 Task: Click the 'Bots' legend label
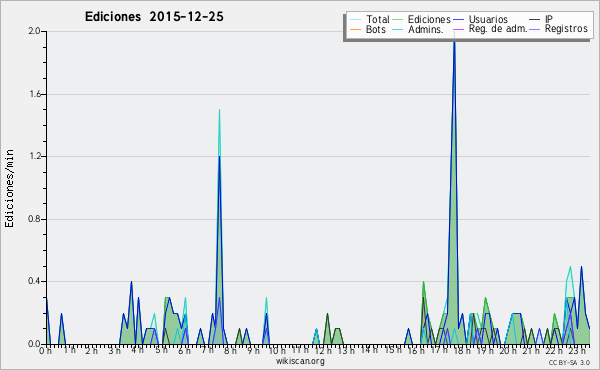coord(376,29)
